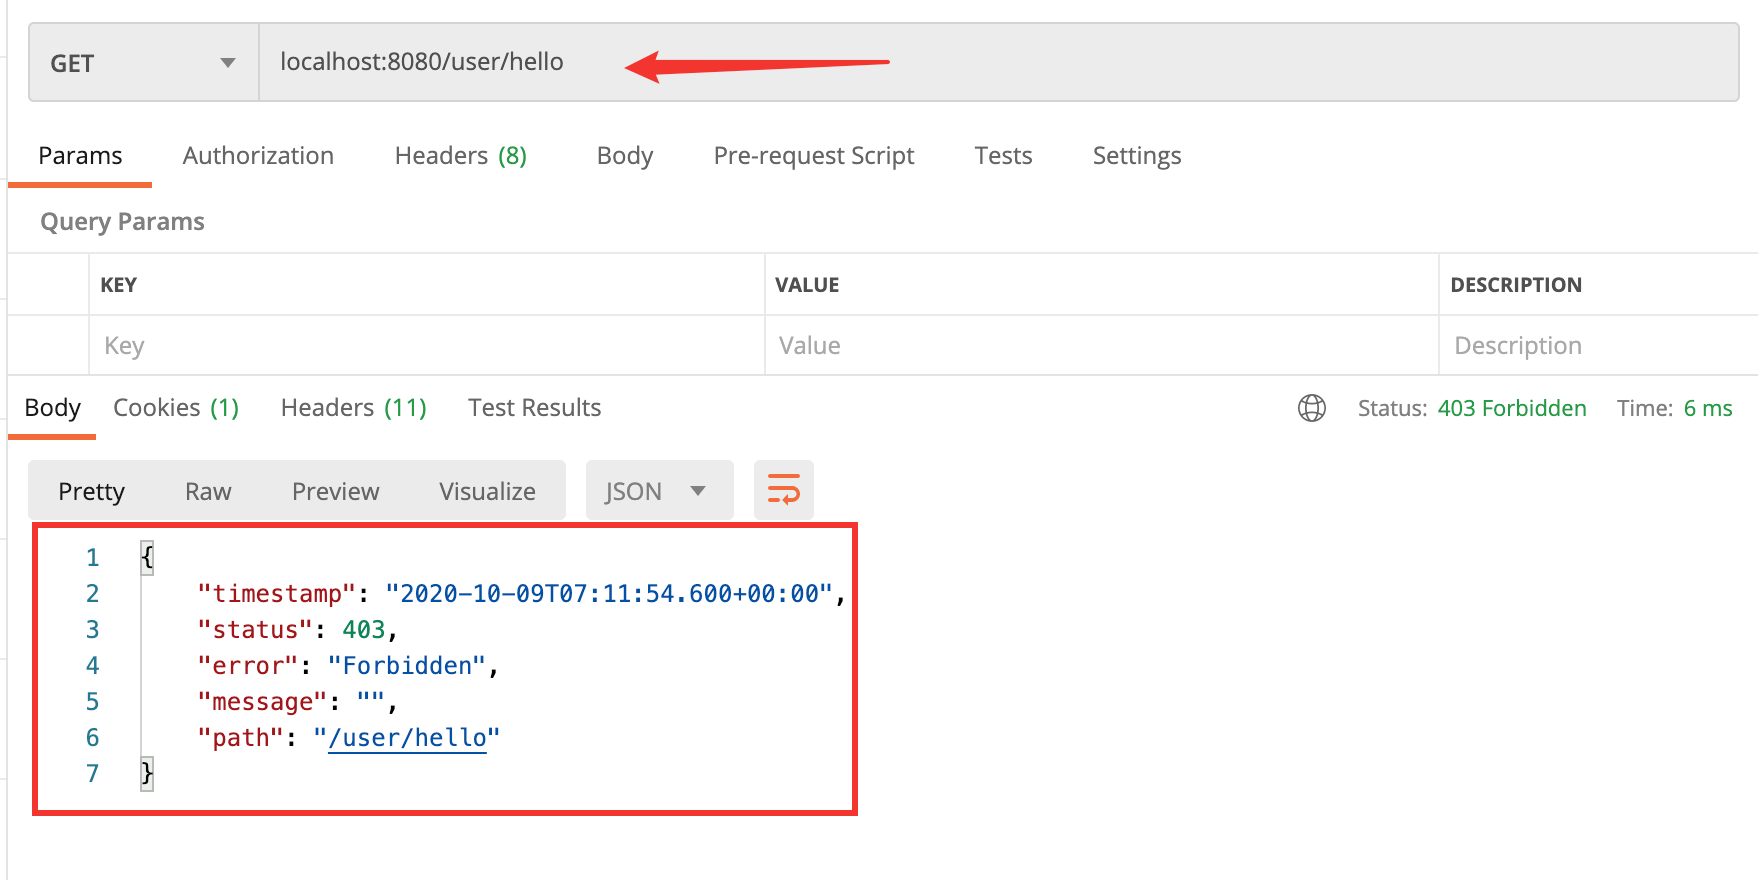Toggle the line wrap icon
This screenshot has height=880, width=1758.
click(783, 490)
